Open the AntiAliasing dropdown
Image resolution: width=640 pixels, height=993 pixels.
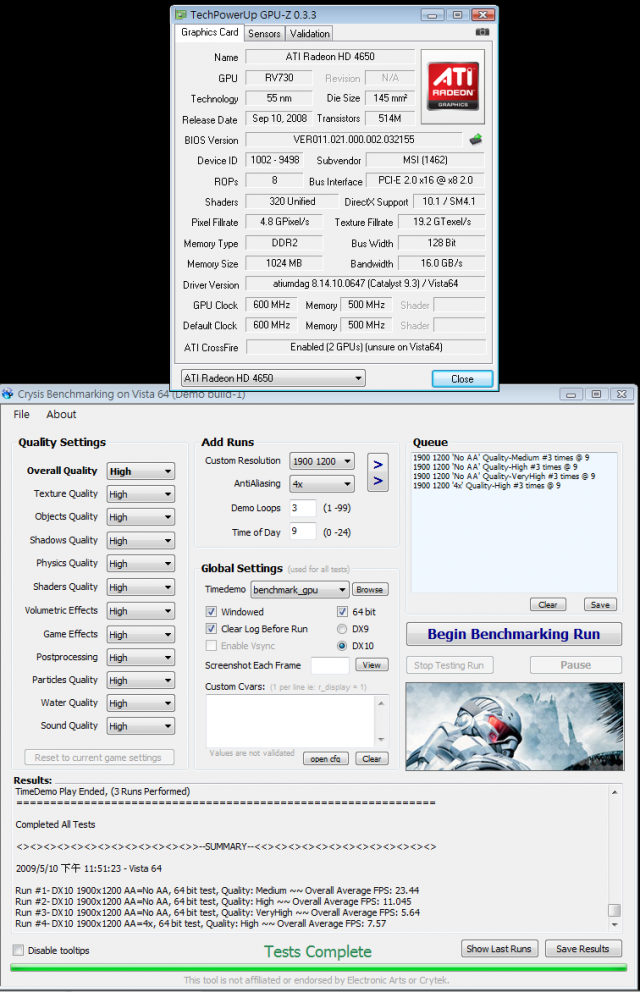pos(322,484)
